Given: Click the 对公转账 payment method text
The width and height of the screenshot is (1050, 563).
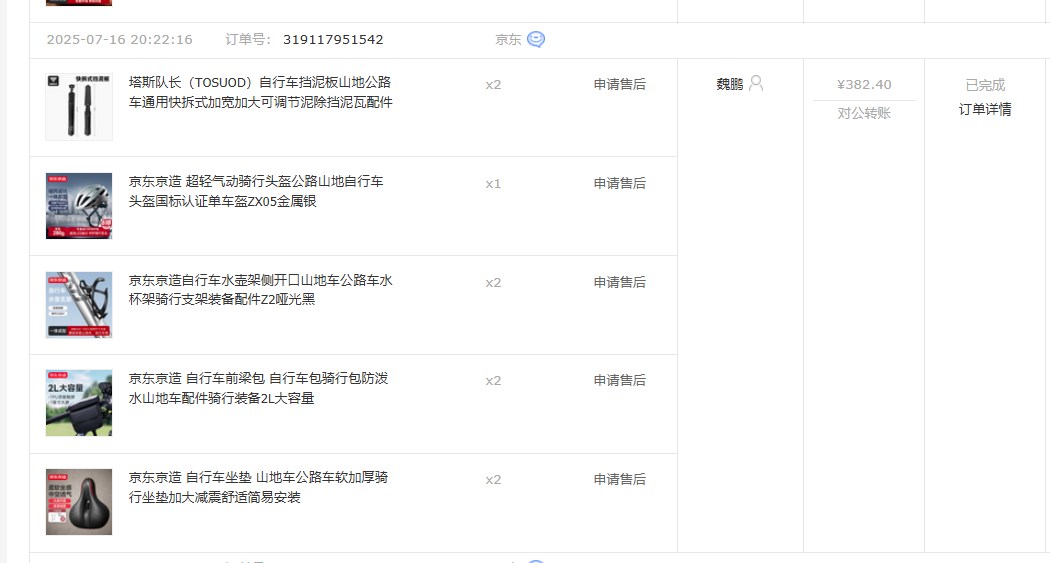Looking at the screenshot, I should tap(864, 113).
